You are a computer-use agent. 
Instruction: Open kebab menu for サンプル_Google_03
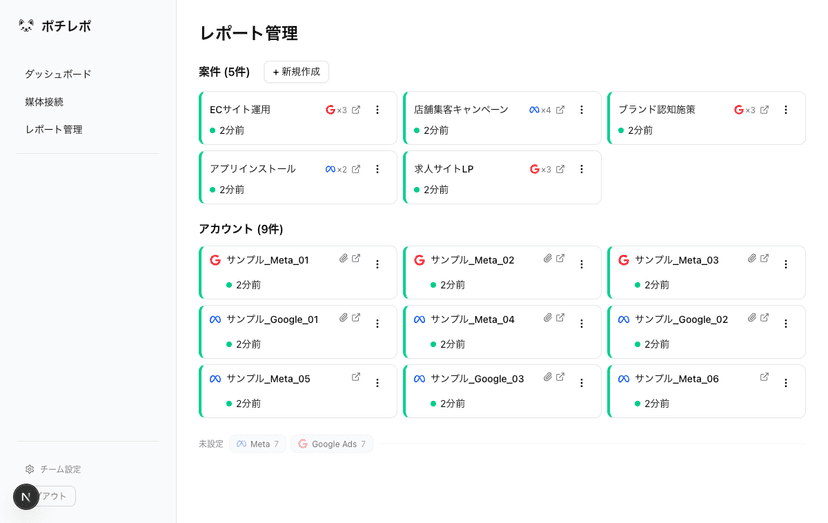click(581, 383)
